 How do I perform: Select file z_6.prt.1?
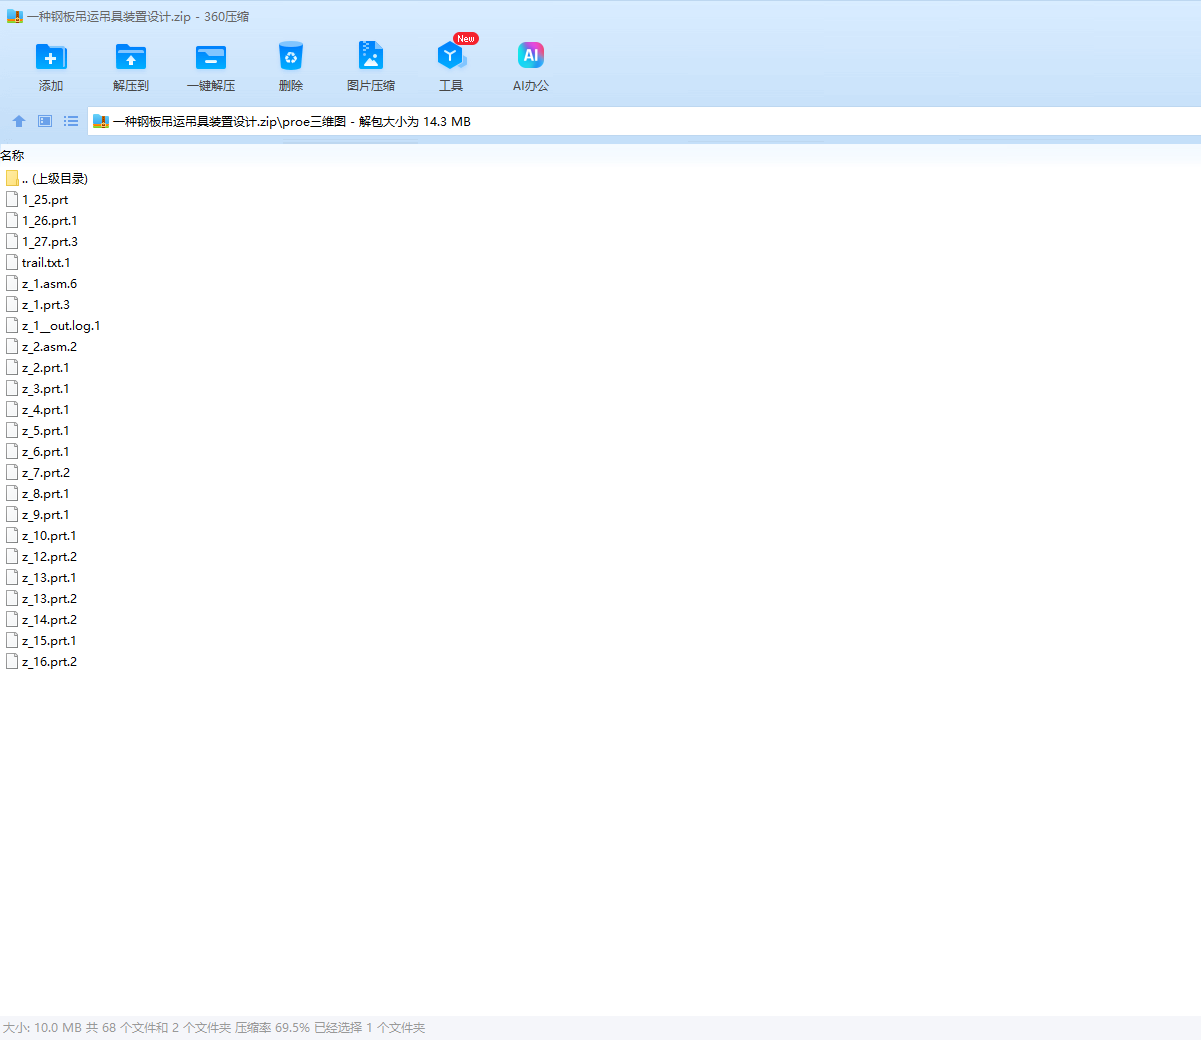[38, 451]
